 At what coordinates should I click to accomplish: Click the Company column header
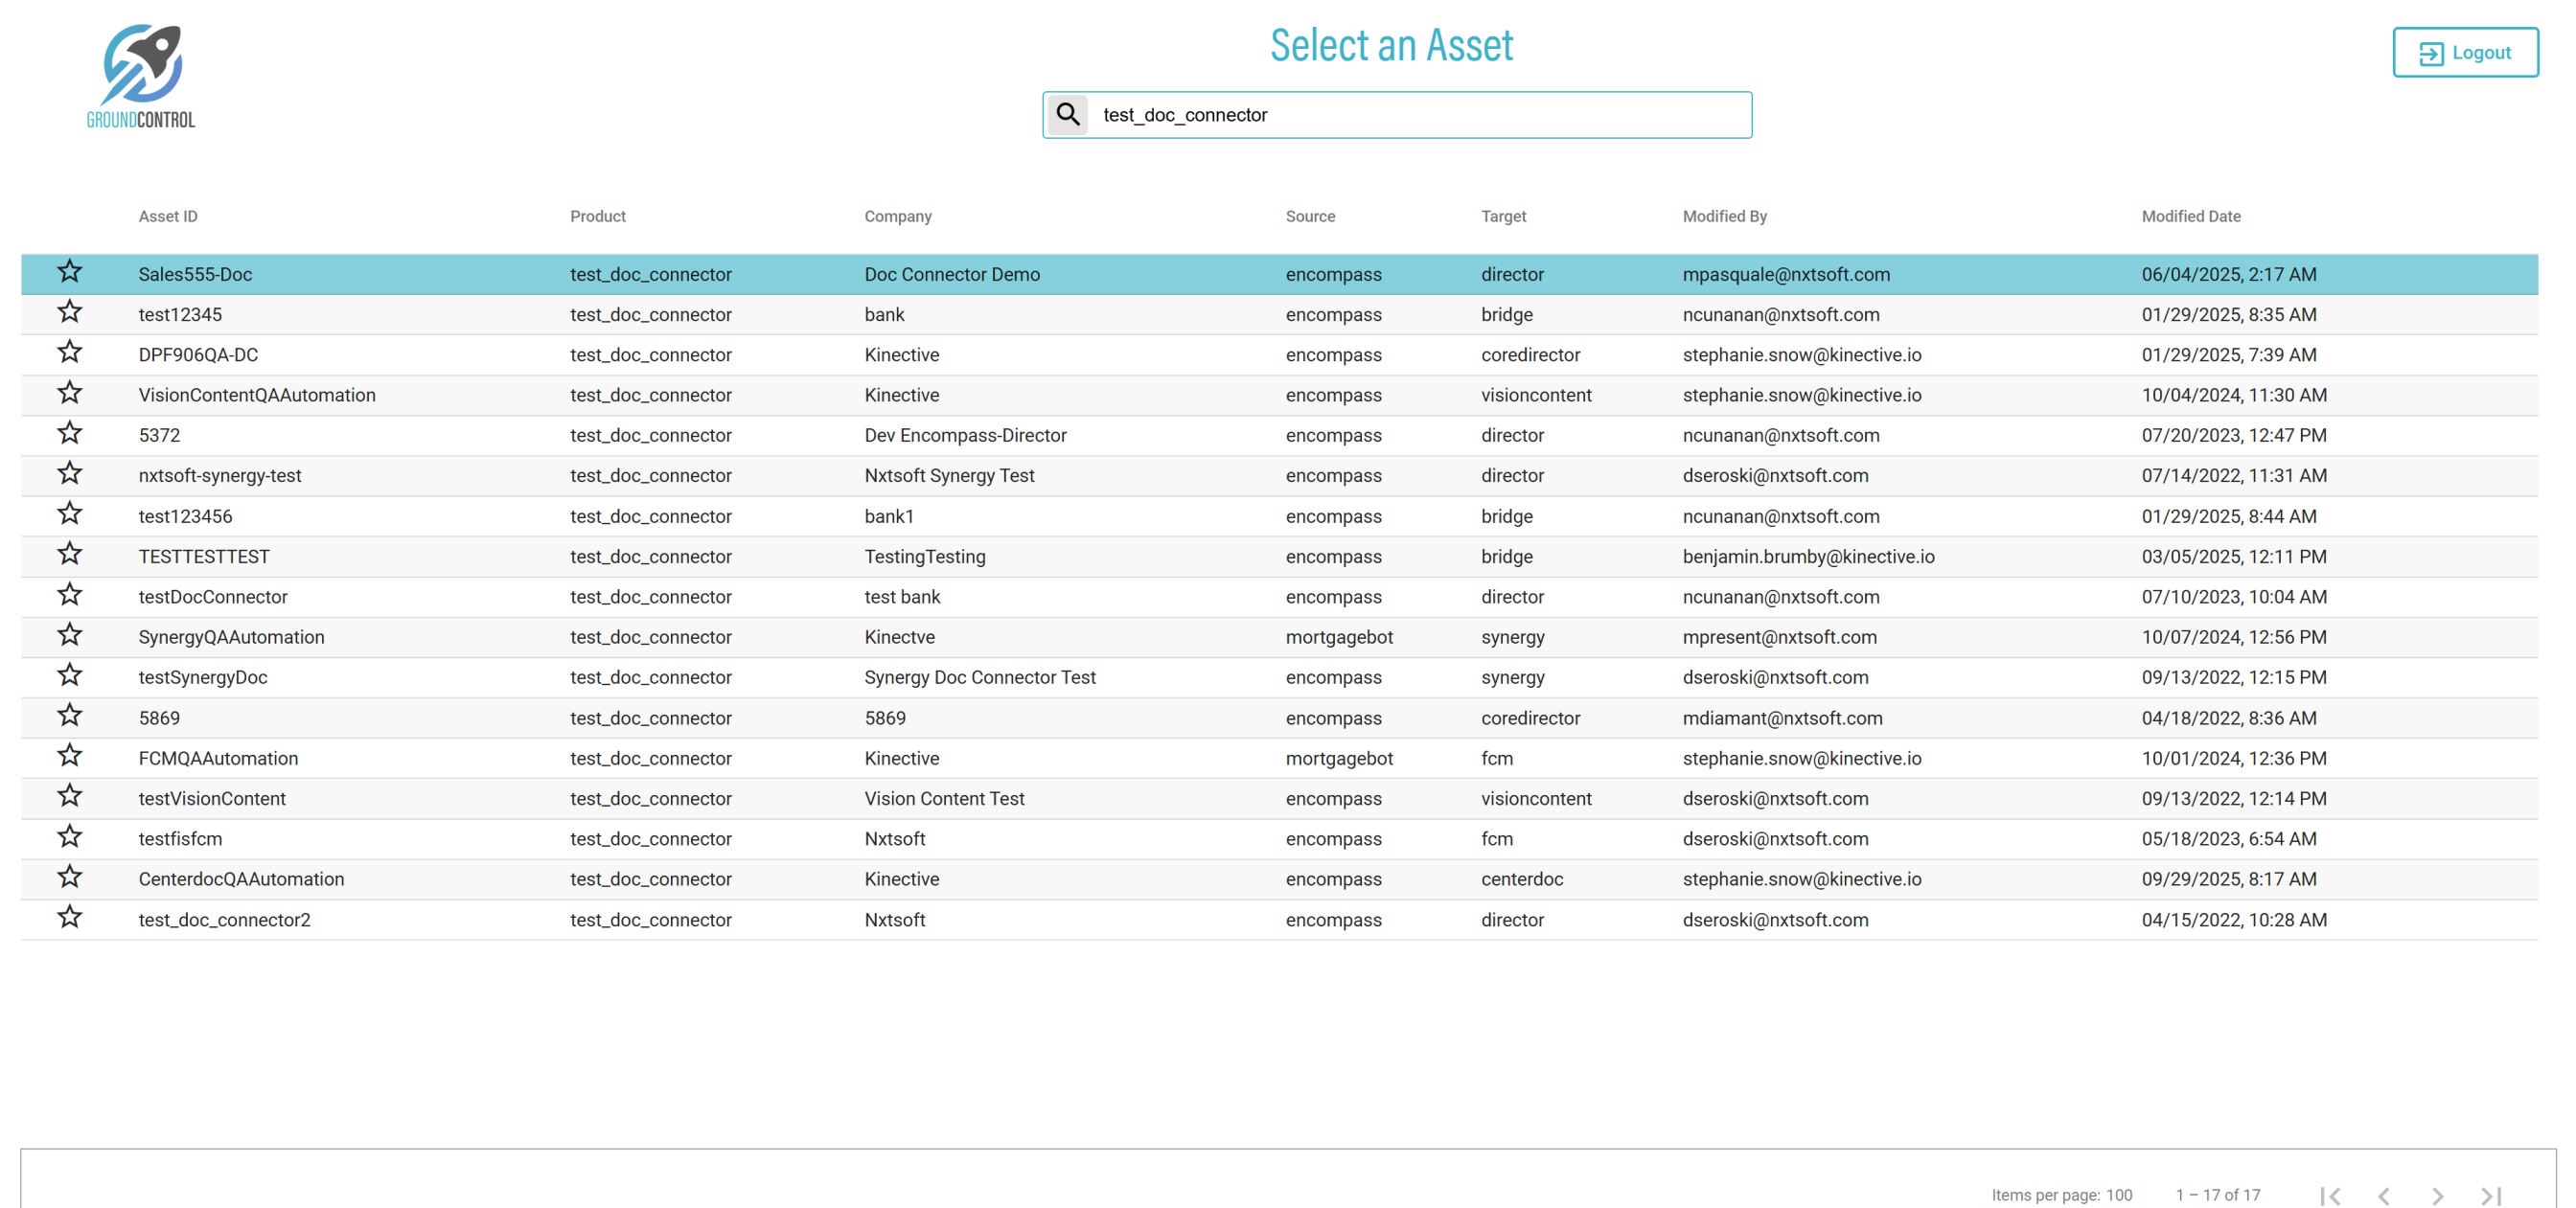(x=897, y=216)
